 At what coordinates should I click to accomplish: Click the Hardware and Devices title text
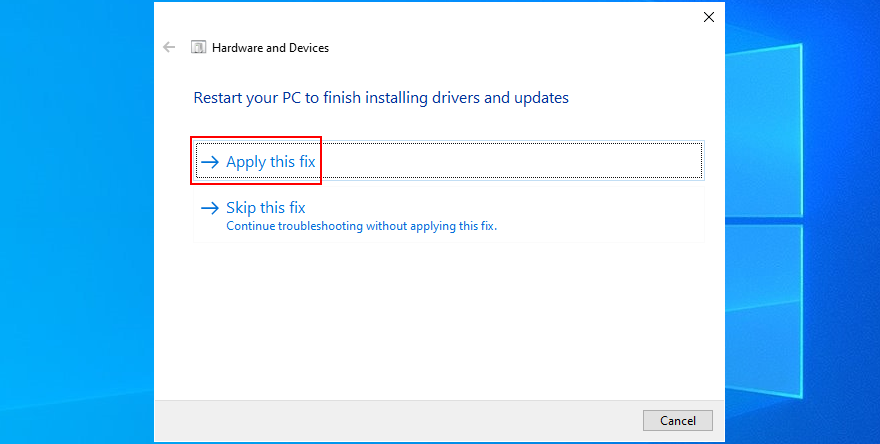pos(270,47)
